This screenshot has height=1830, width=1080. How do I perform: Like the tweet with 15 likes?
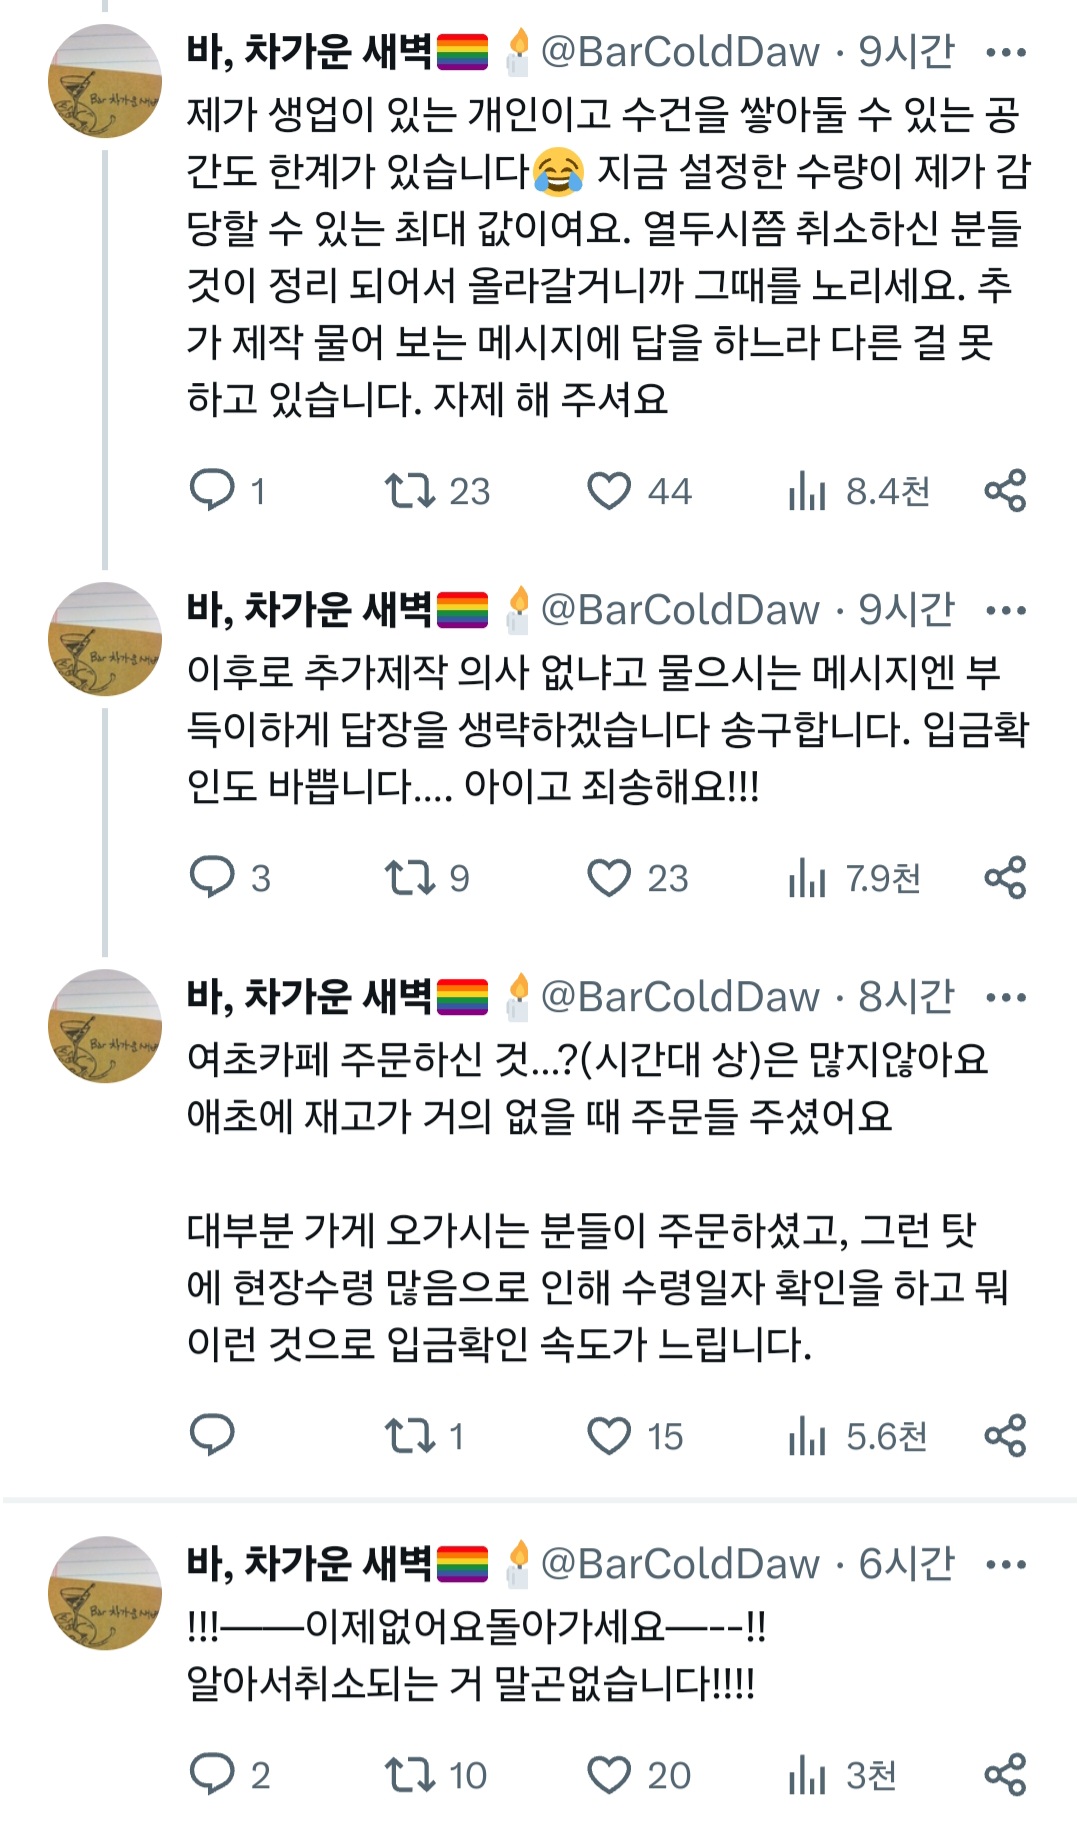pos(608,1435)
